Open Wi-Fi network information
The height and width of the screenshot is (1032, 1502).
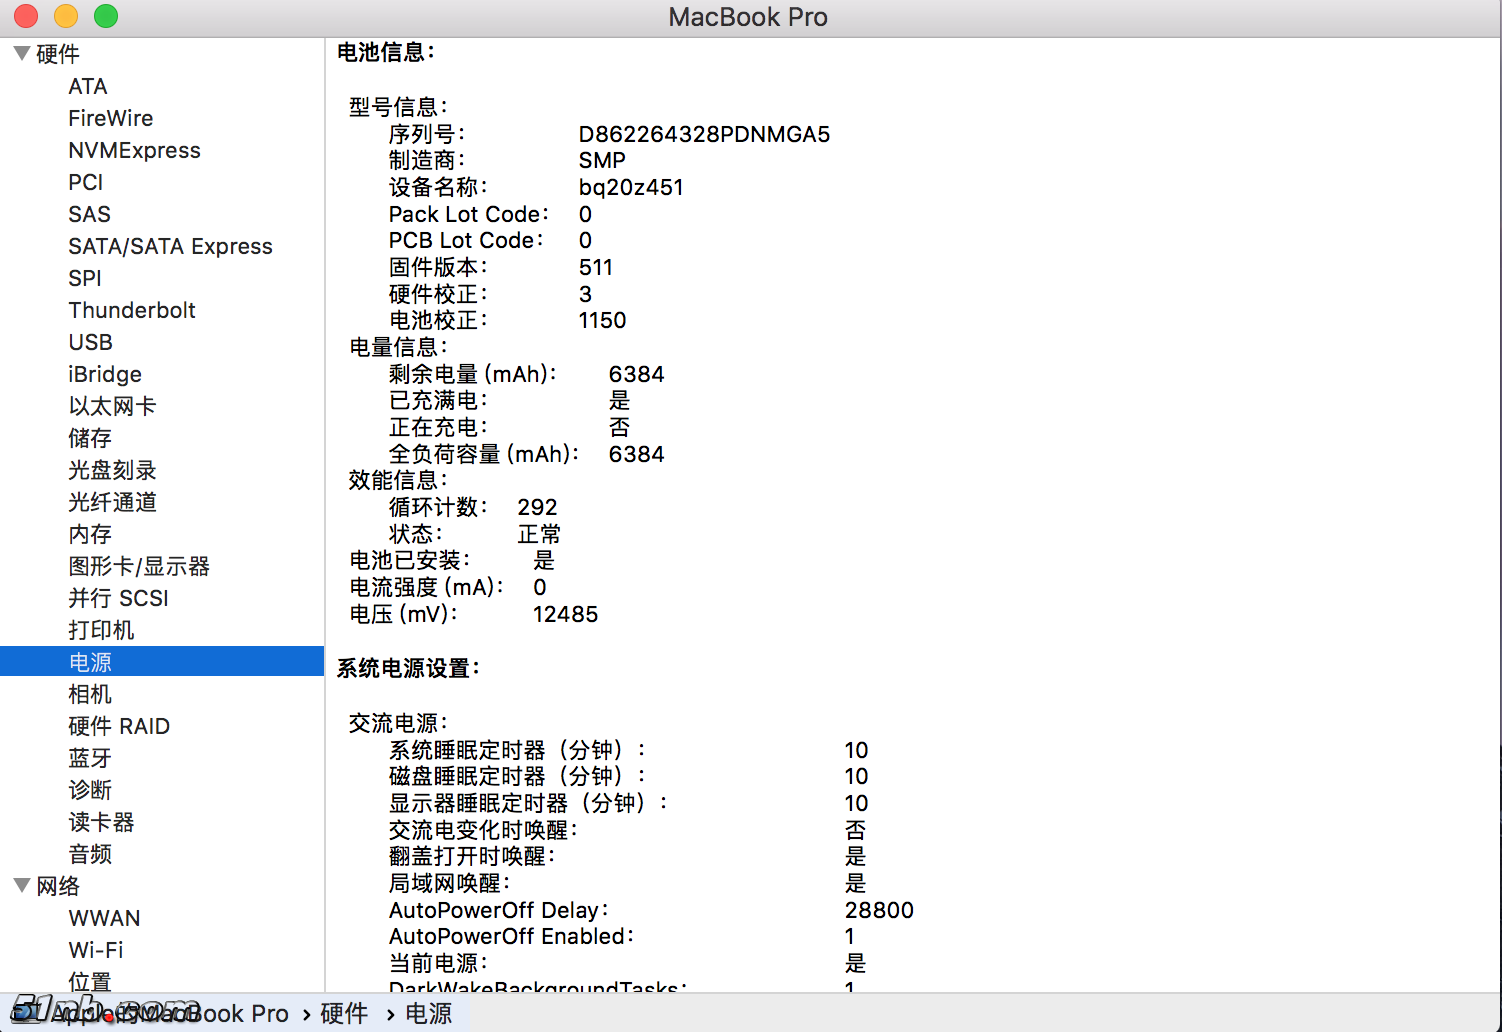click(x=95, y=949)
